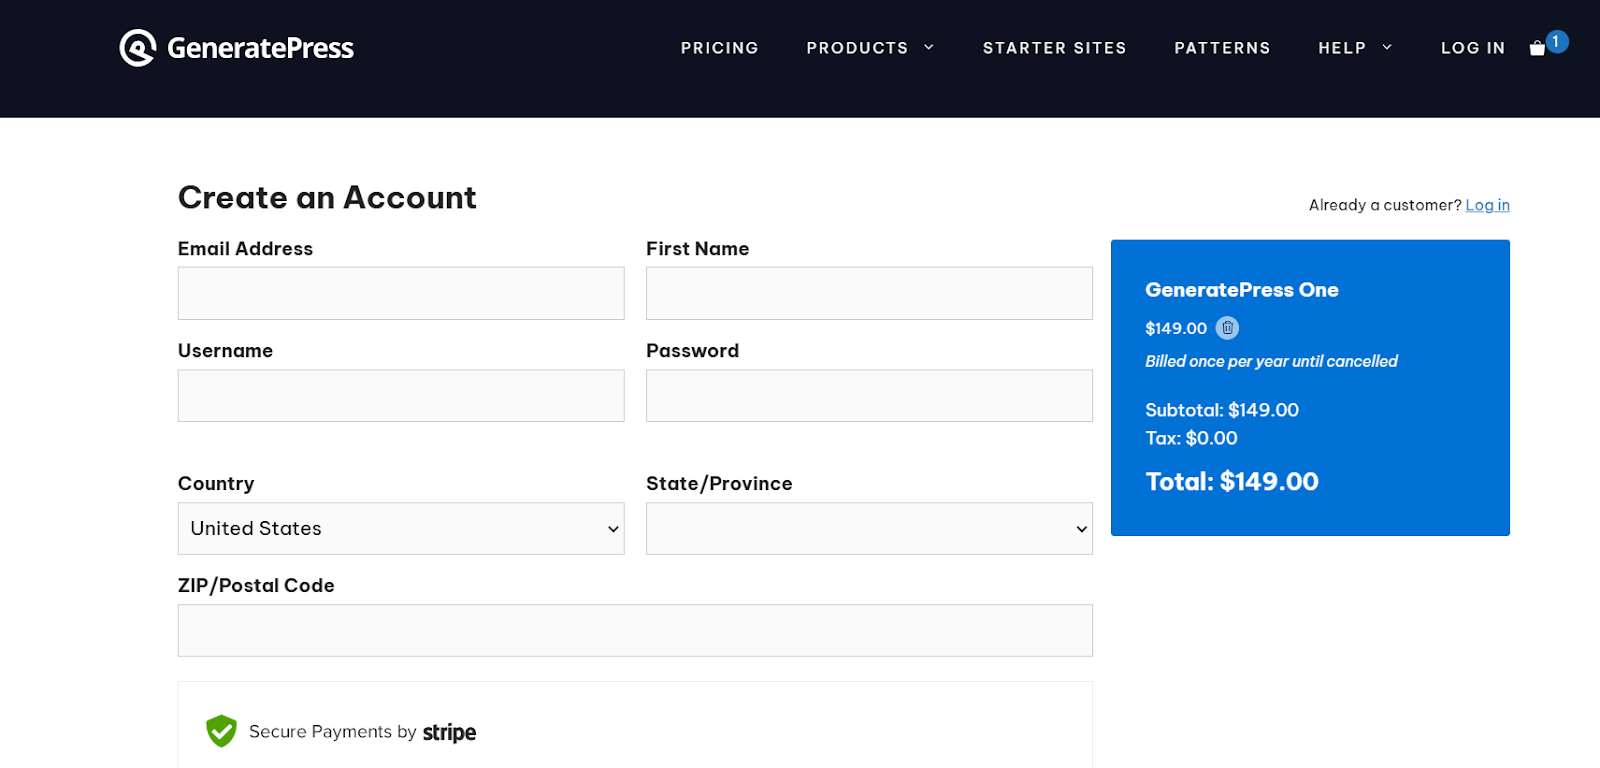
Task: Expand the Products menu chevron
Action: tap(929, 48)
